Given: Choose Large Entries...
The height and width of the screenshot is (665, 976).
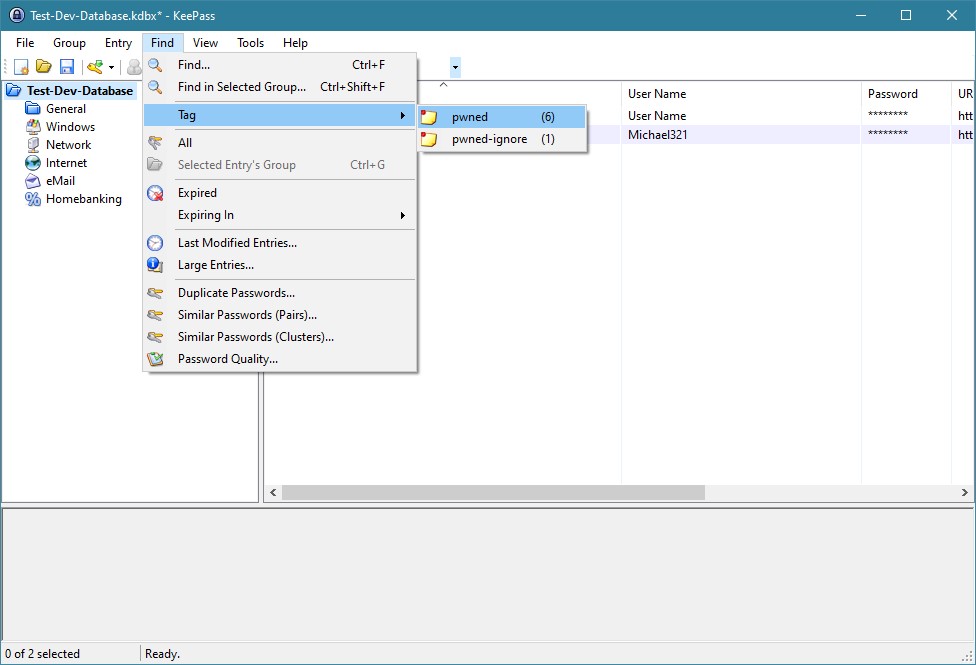Looking at the screenshot, I should [279, 265].
